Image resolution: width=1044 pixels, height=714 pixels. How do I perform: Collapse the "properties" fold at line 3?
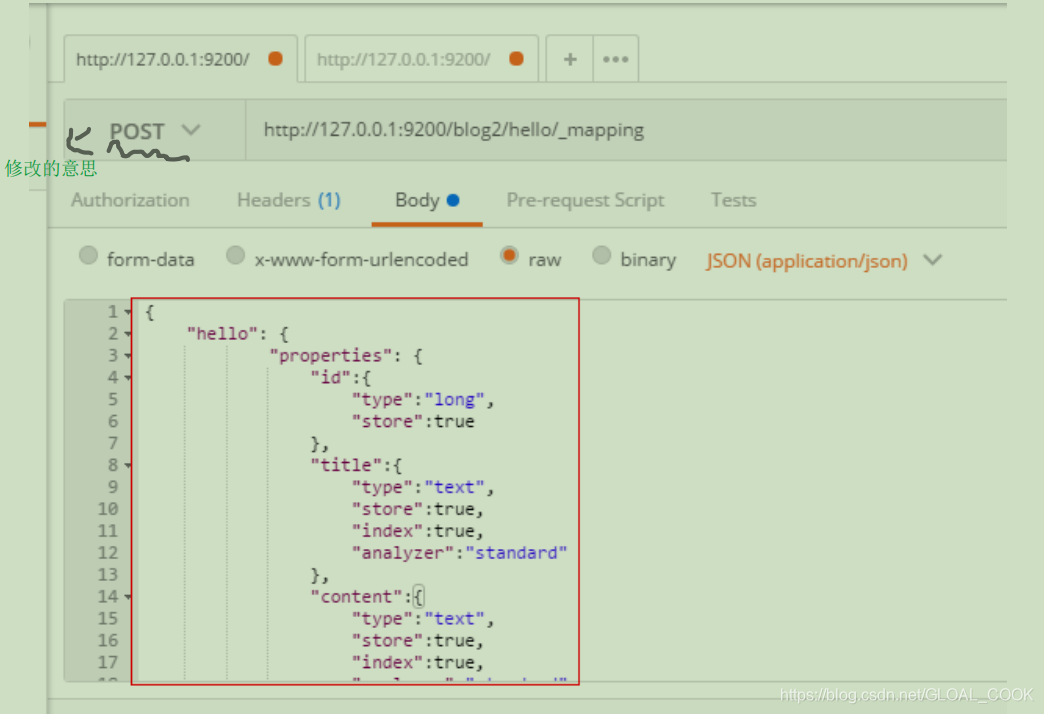pos(127,356)
